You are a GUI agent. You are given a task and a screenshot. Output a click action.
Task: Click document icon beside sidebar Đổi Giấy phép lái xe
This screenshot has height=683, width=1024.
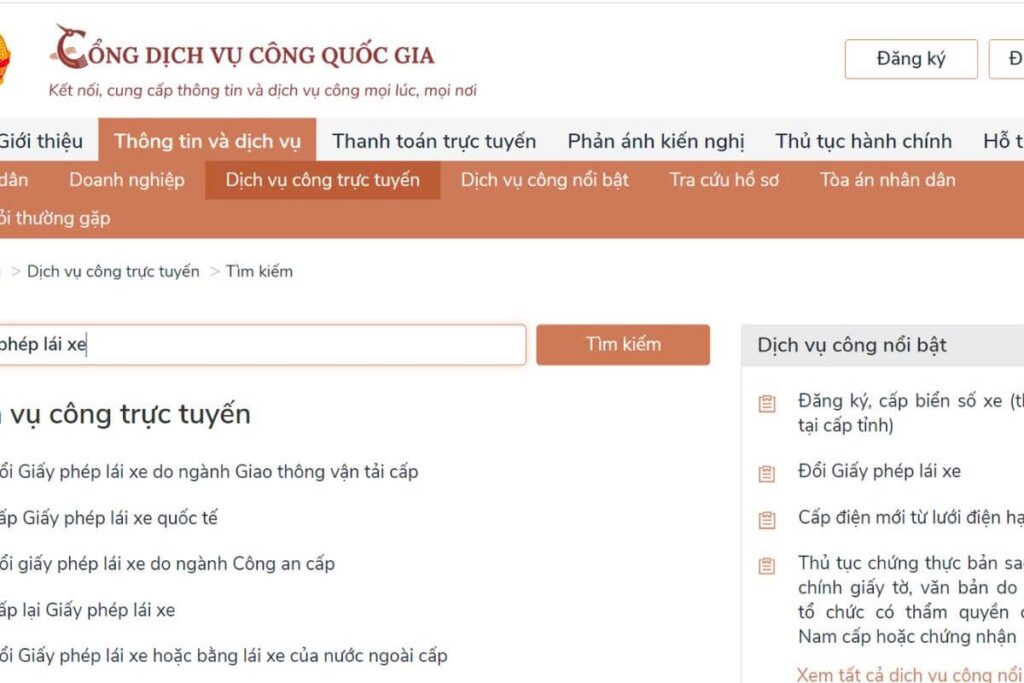tap(767, 473)
